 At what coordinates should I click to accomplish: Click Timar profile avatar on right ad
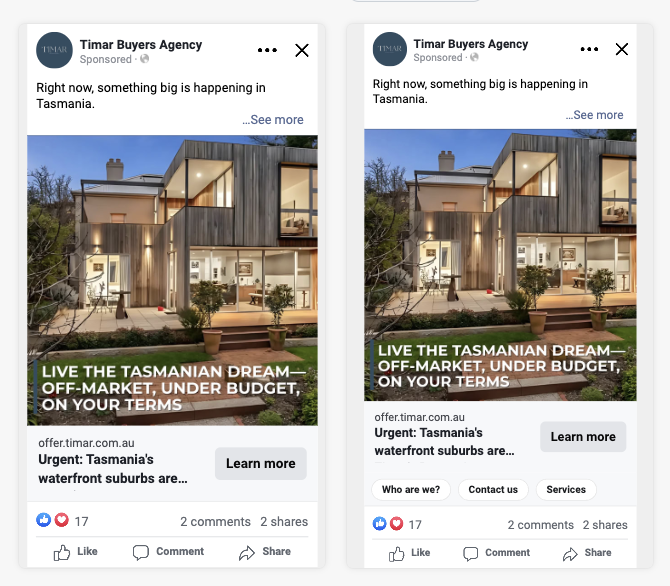point(390,49)
